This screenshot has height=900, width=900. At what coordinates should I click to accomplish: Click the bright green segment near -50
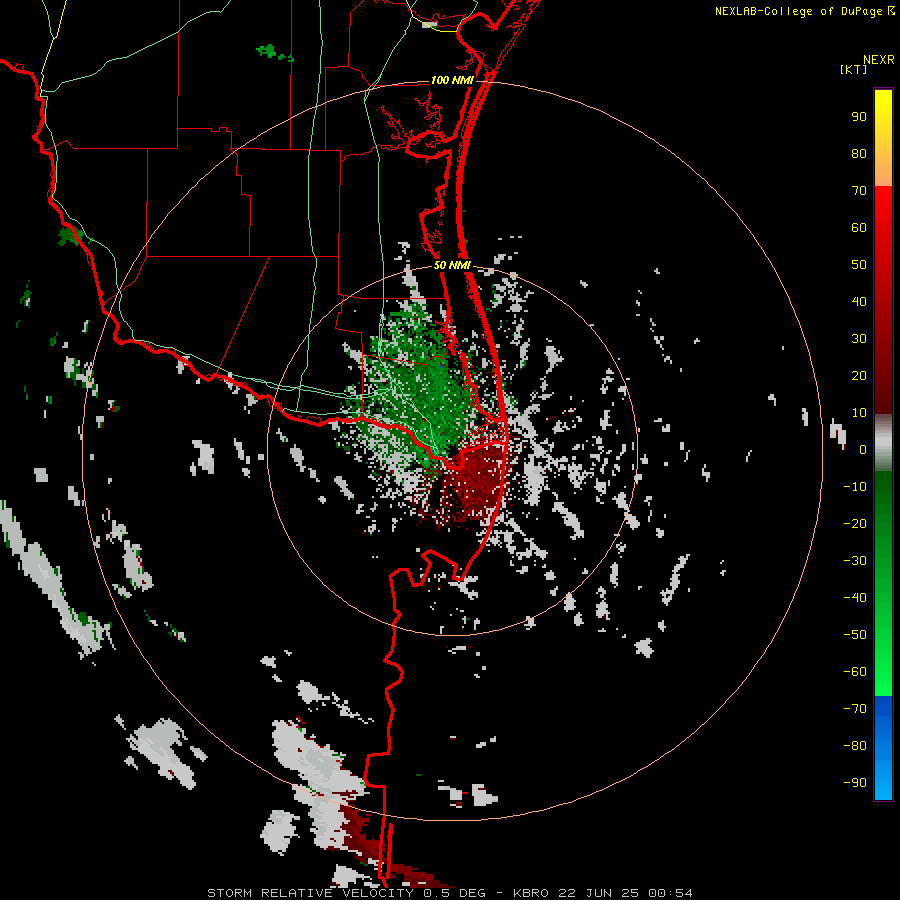click(x=883, y=637)
